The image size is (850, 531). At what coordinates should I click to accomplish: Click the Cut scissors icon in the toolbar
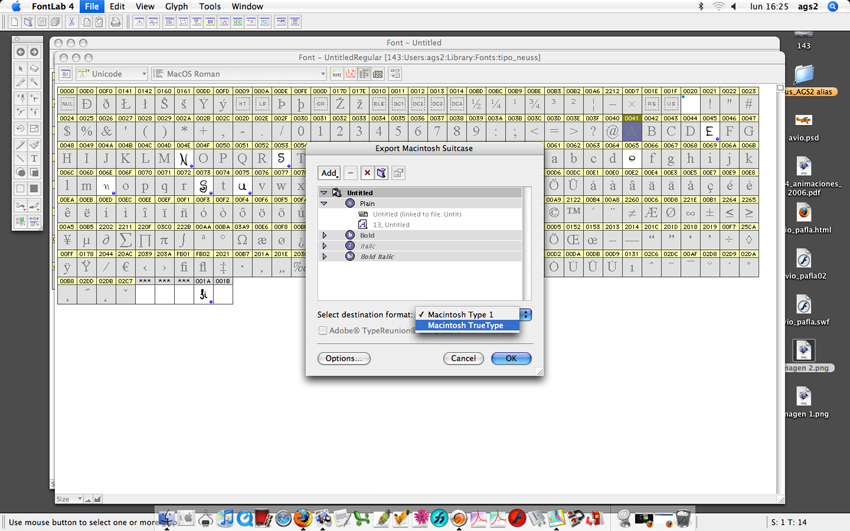[71, 22]
